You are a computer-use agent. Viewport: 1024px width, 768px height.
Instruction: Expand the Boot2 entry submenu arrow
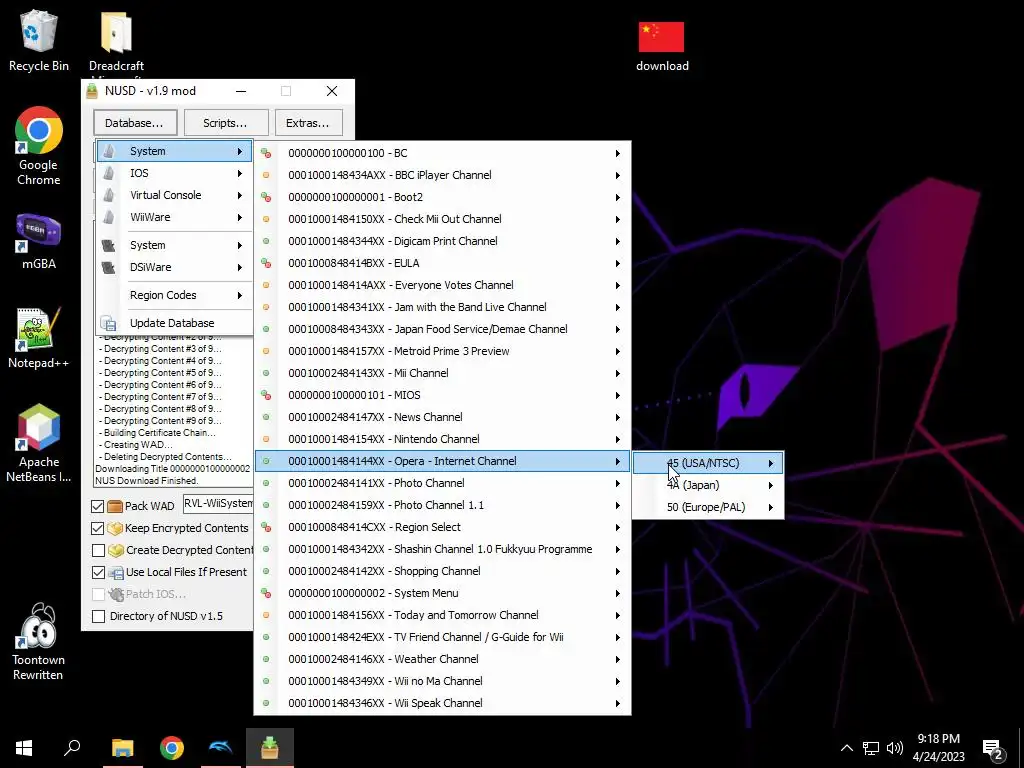point(617,197)
